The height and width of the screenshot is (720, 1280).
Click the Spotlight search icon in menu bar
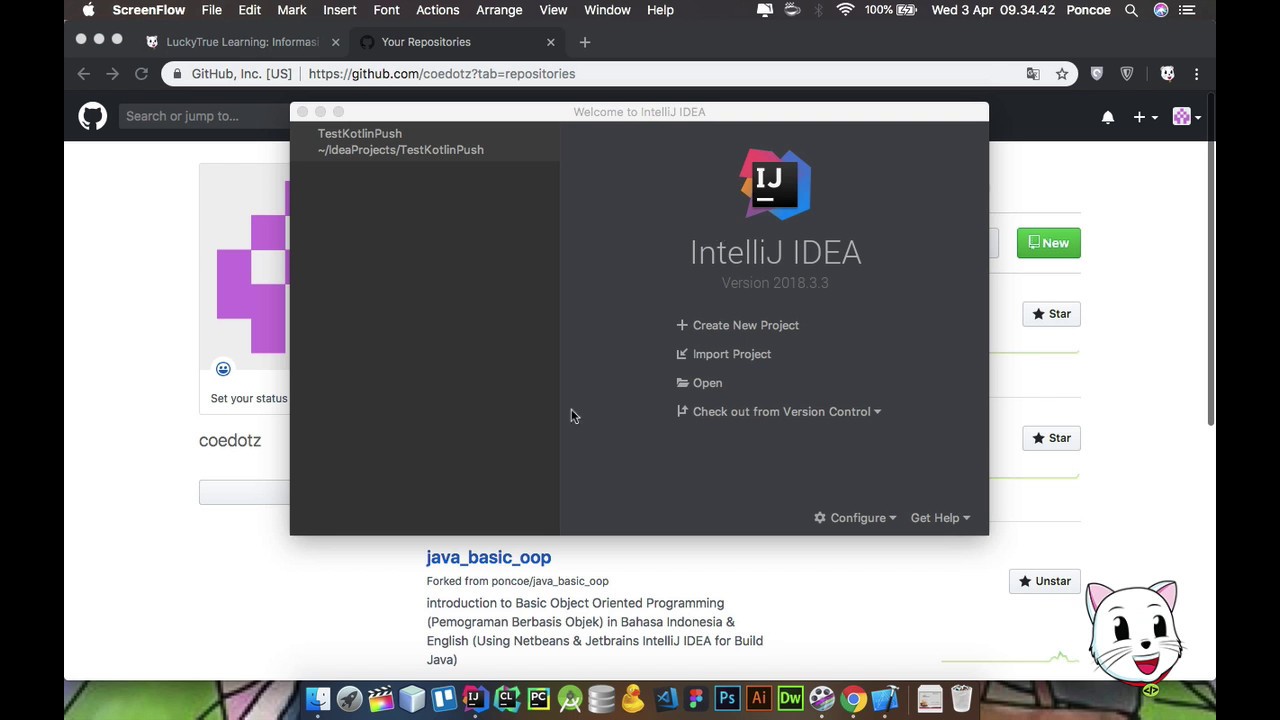click(1131, 10)
